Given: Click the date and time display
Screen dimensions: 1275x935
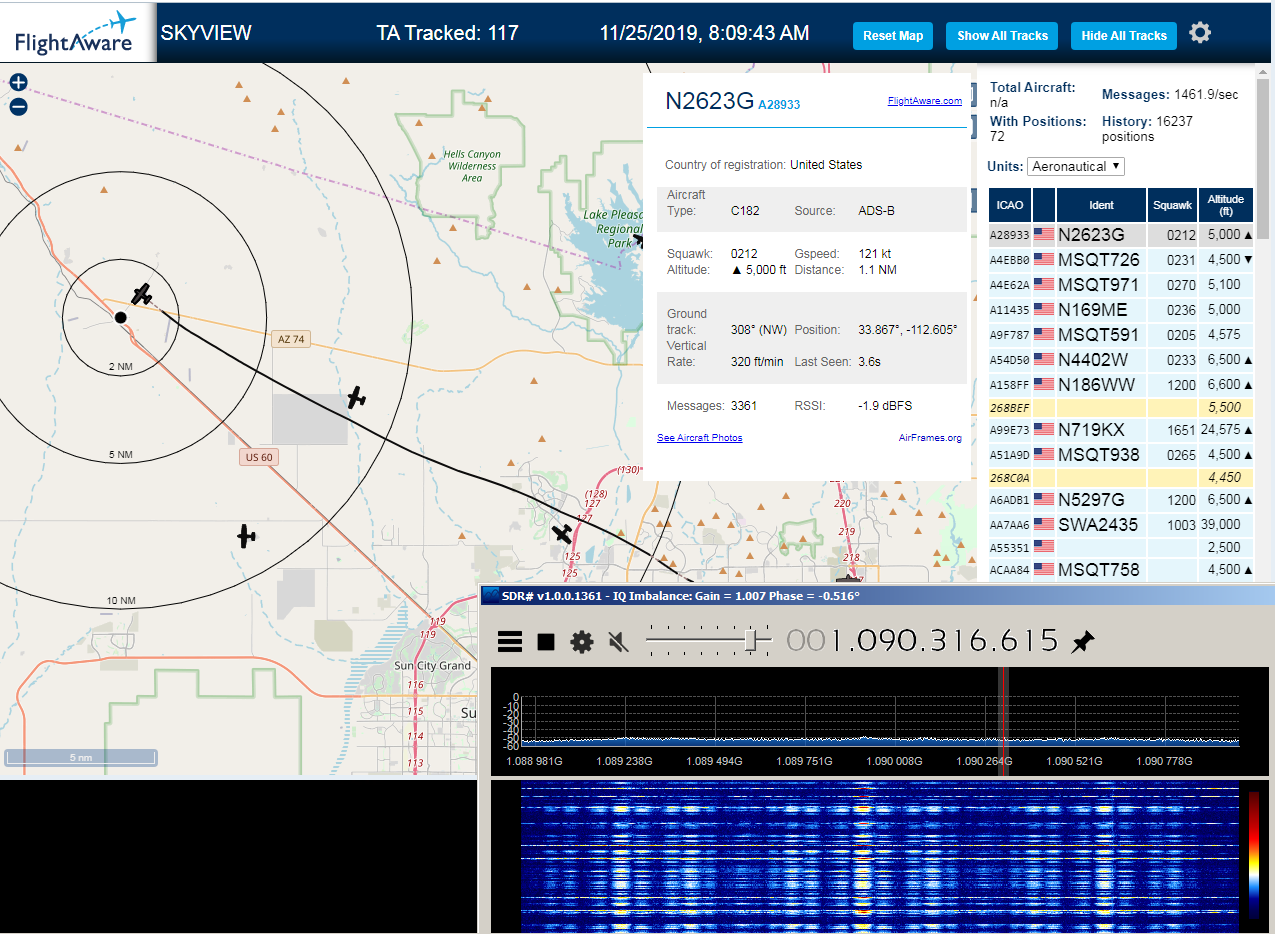Looking at the screenshot, I should [704, 33].
